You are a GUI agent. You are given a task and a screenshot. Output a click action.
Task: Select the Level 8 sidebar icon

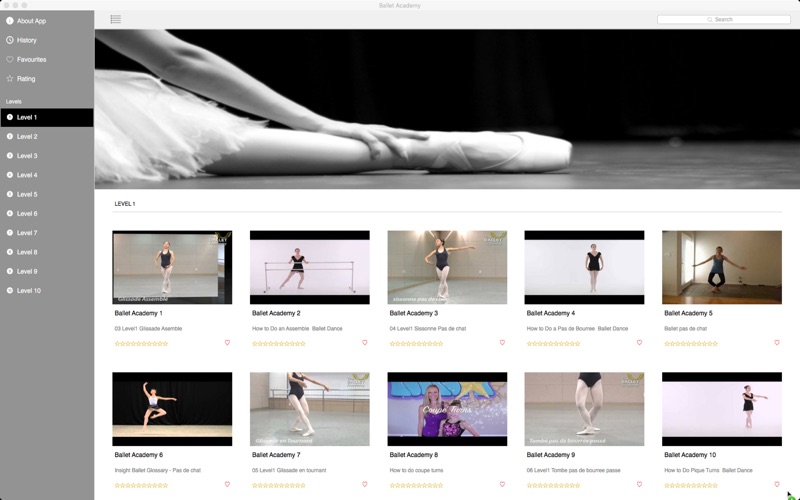coord(10,252)
